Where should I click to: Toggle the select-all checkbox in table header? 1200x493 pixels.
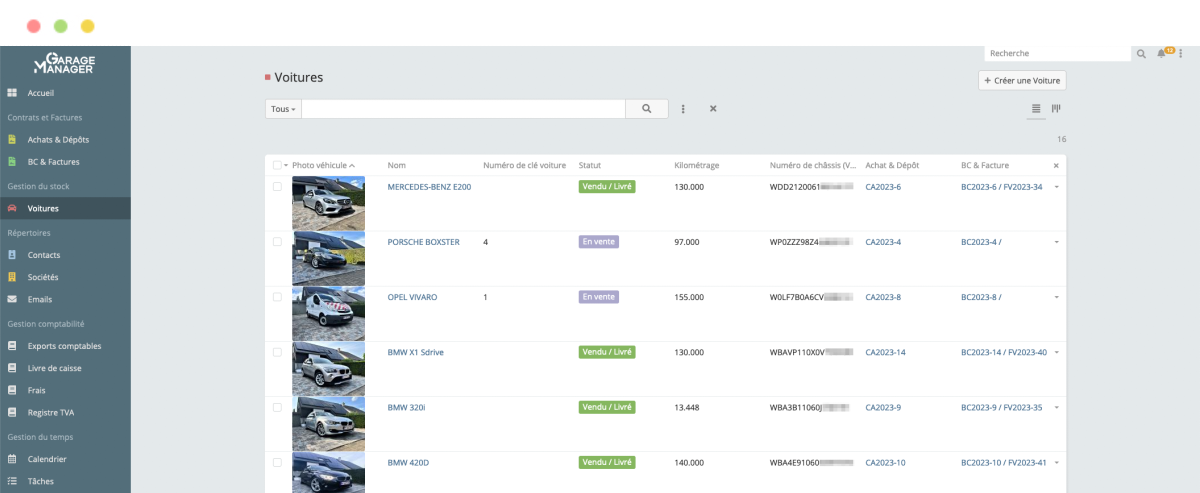click(277, 165)
